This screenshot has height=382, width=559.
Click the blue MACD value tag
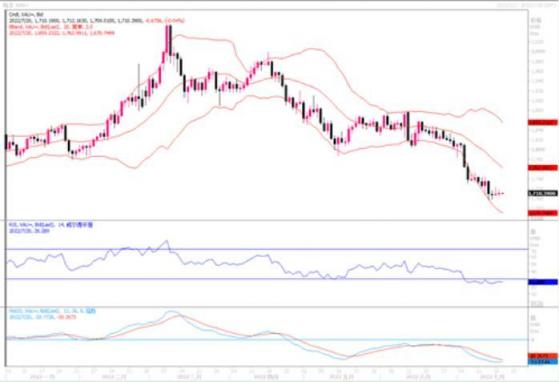coord(543,362)
